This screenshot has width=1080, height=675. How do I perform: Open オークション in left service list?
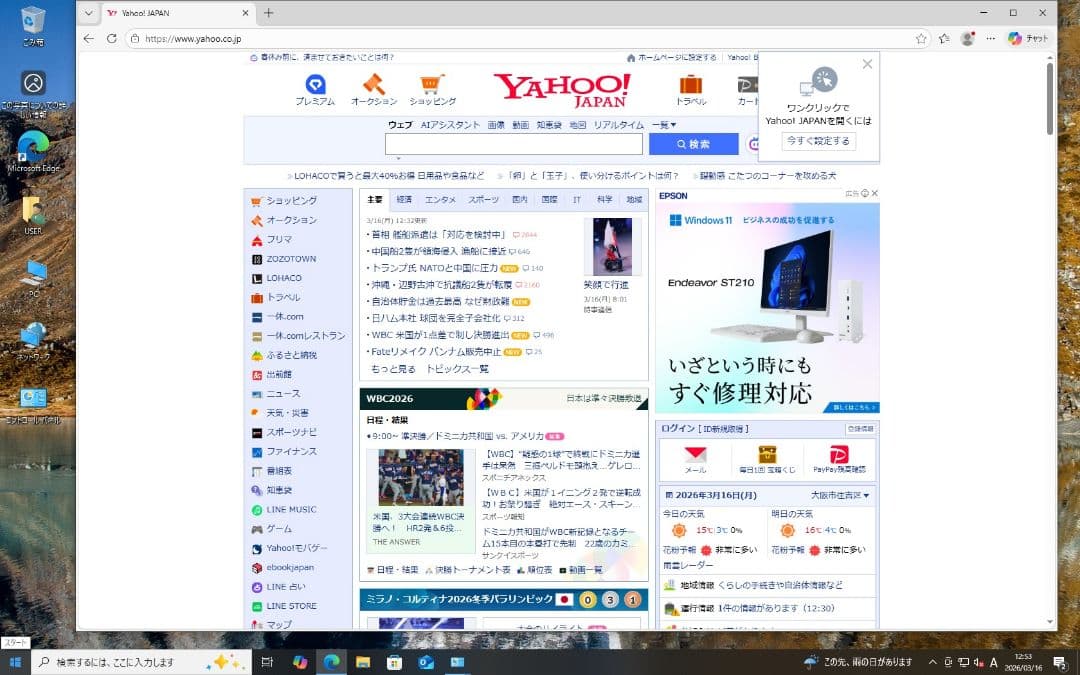(x=291, y=220)
